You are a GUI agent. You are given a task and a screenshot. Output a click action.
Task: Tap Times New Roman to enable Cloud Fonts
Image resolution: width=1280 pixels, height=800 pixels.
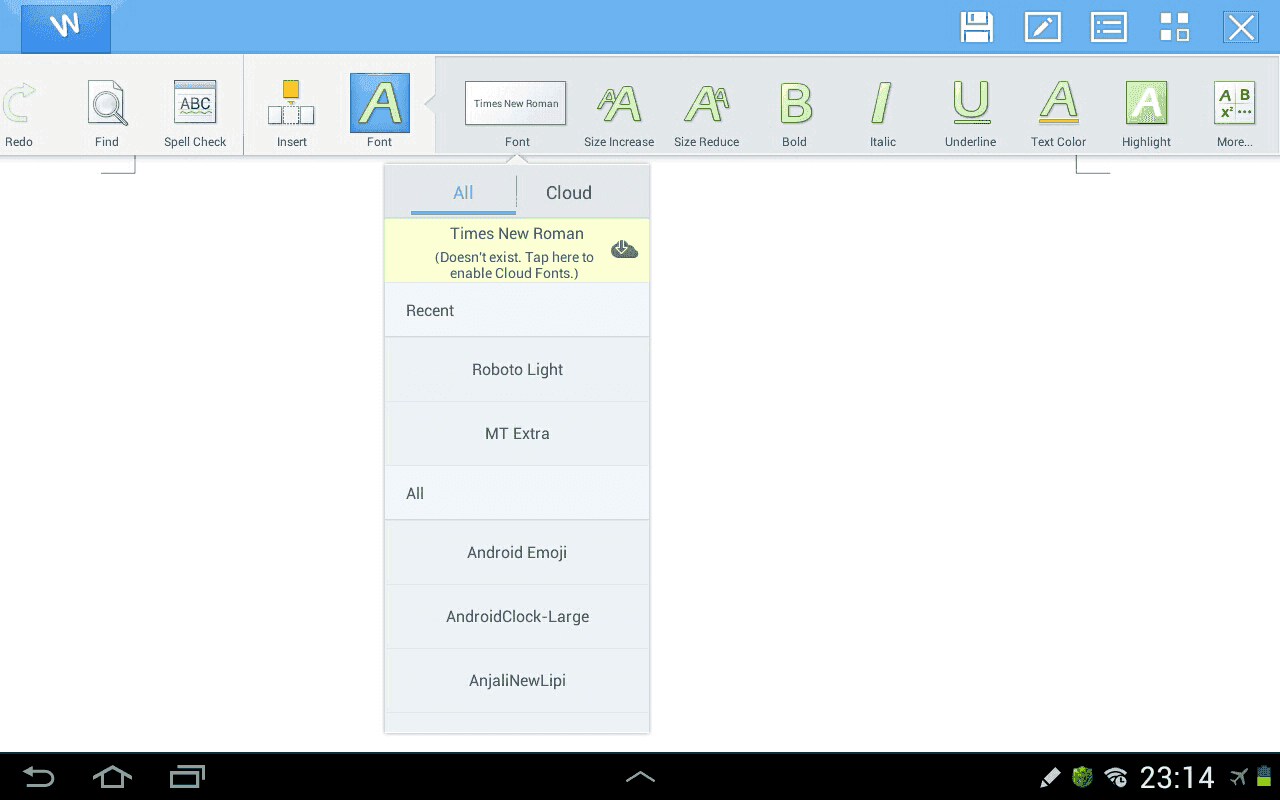pos(517,251)
